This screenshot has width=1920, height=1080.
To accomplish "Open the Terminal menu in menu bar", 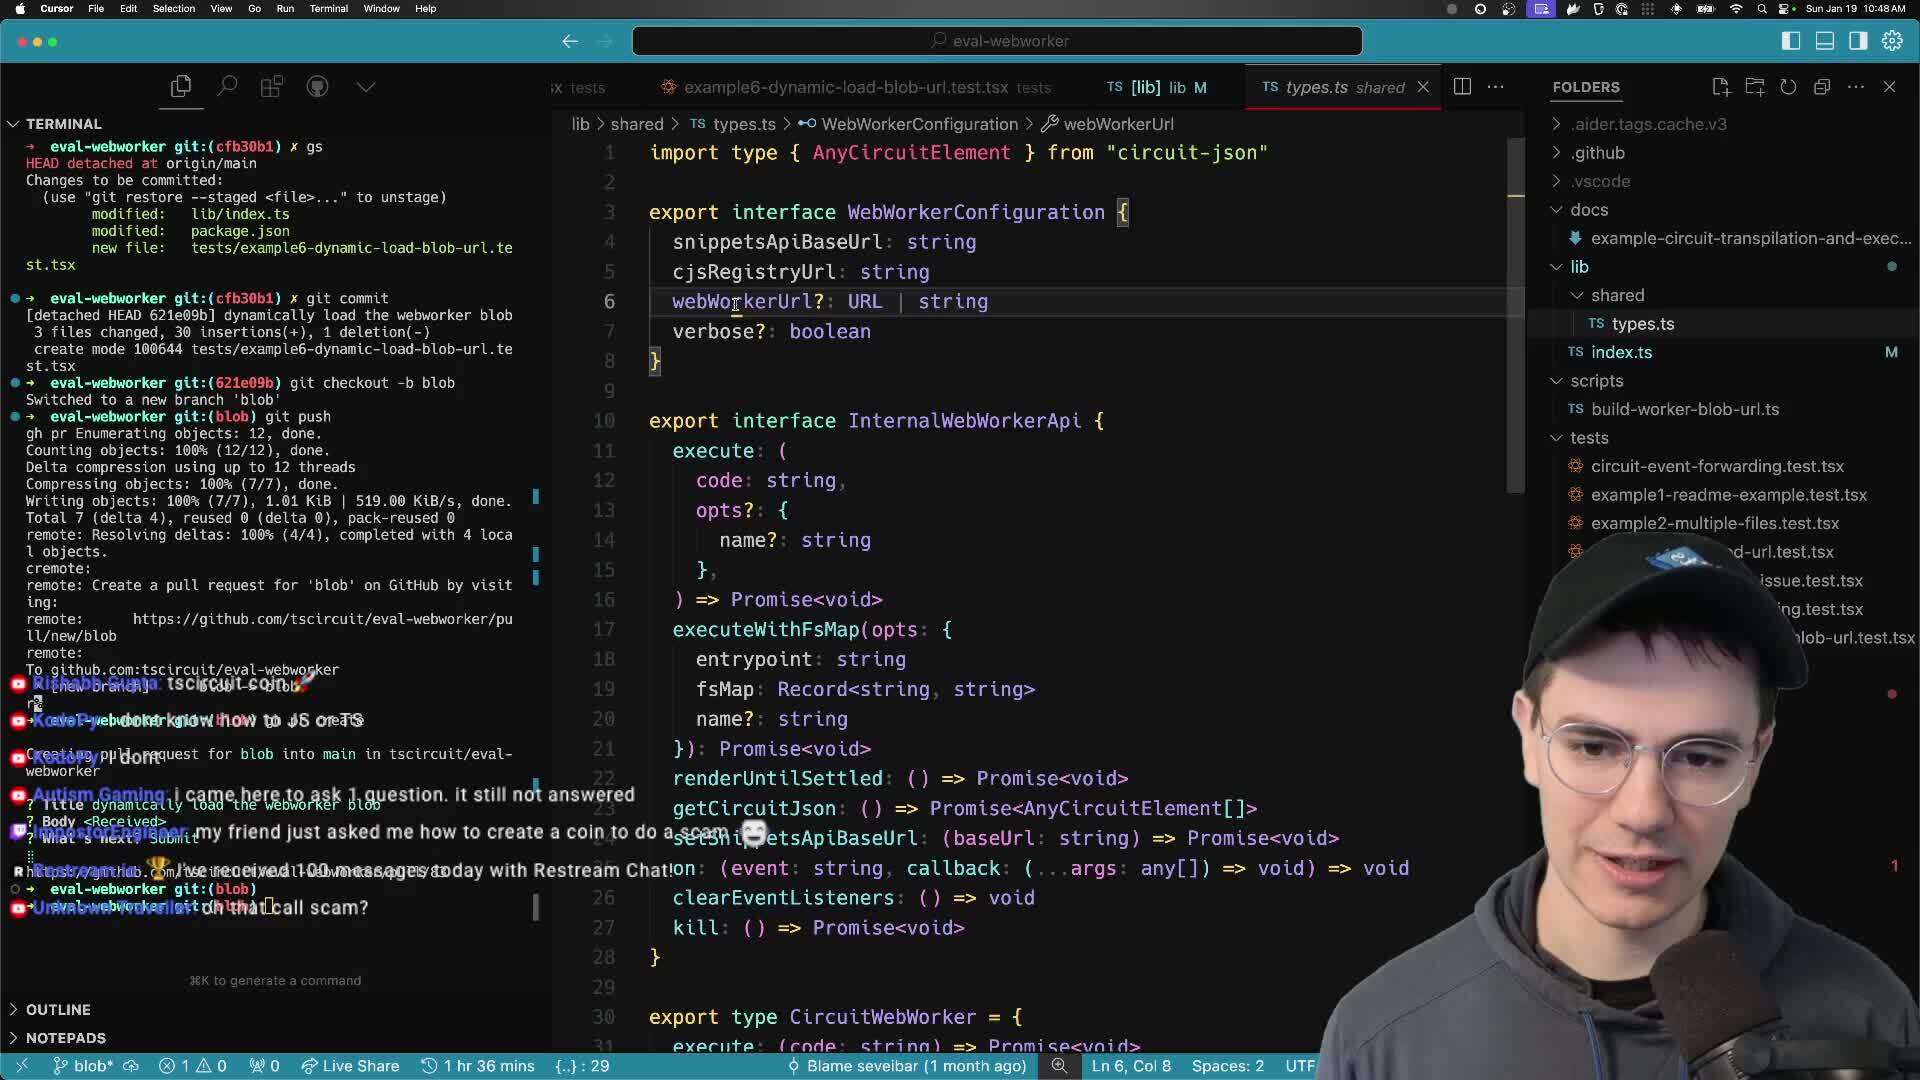I will pyautogui.click(x=328, y=9).
